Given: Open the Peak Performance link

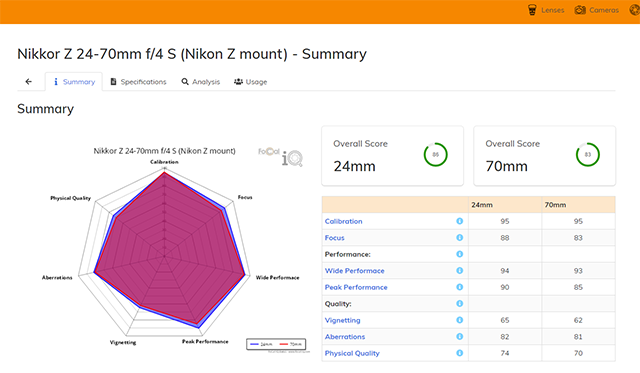Looking at the screenshot, I should coord(356,287).
